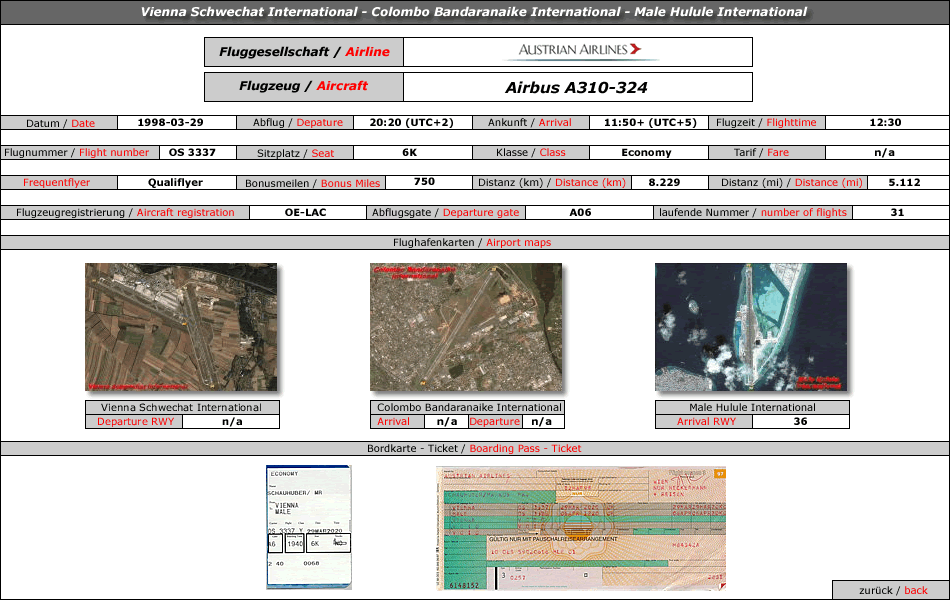950x600 pixels.
Task: Select flight time value 12:30
Action: point(885,122)
